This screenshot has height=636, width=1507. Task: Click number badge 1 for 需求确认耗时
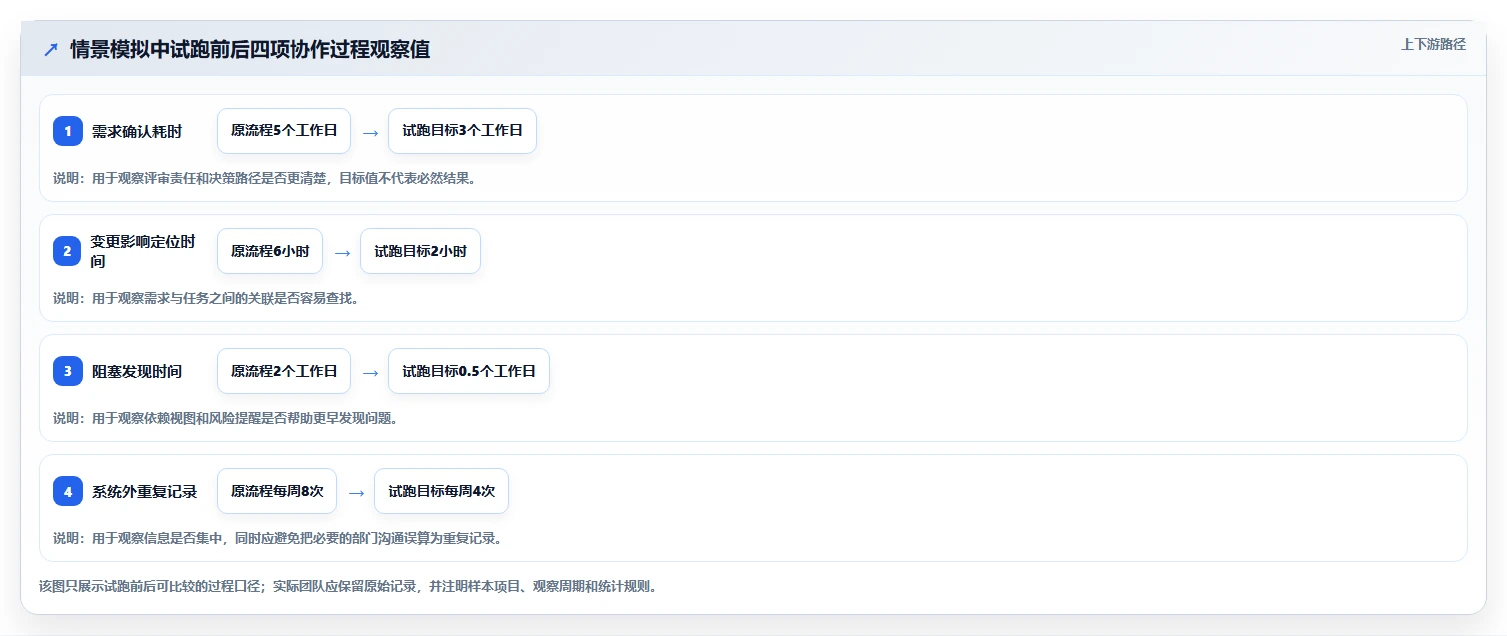tap(68, 131)
